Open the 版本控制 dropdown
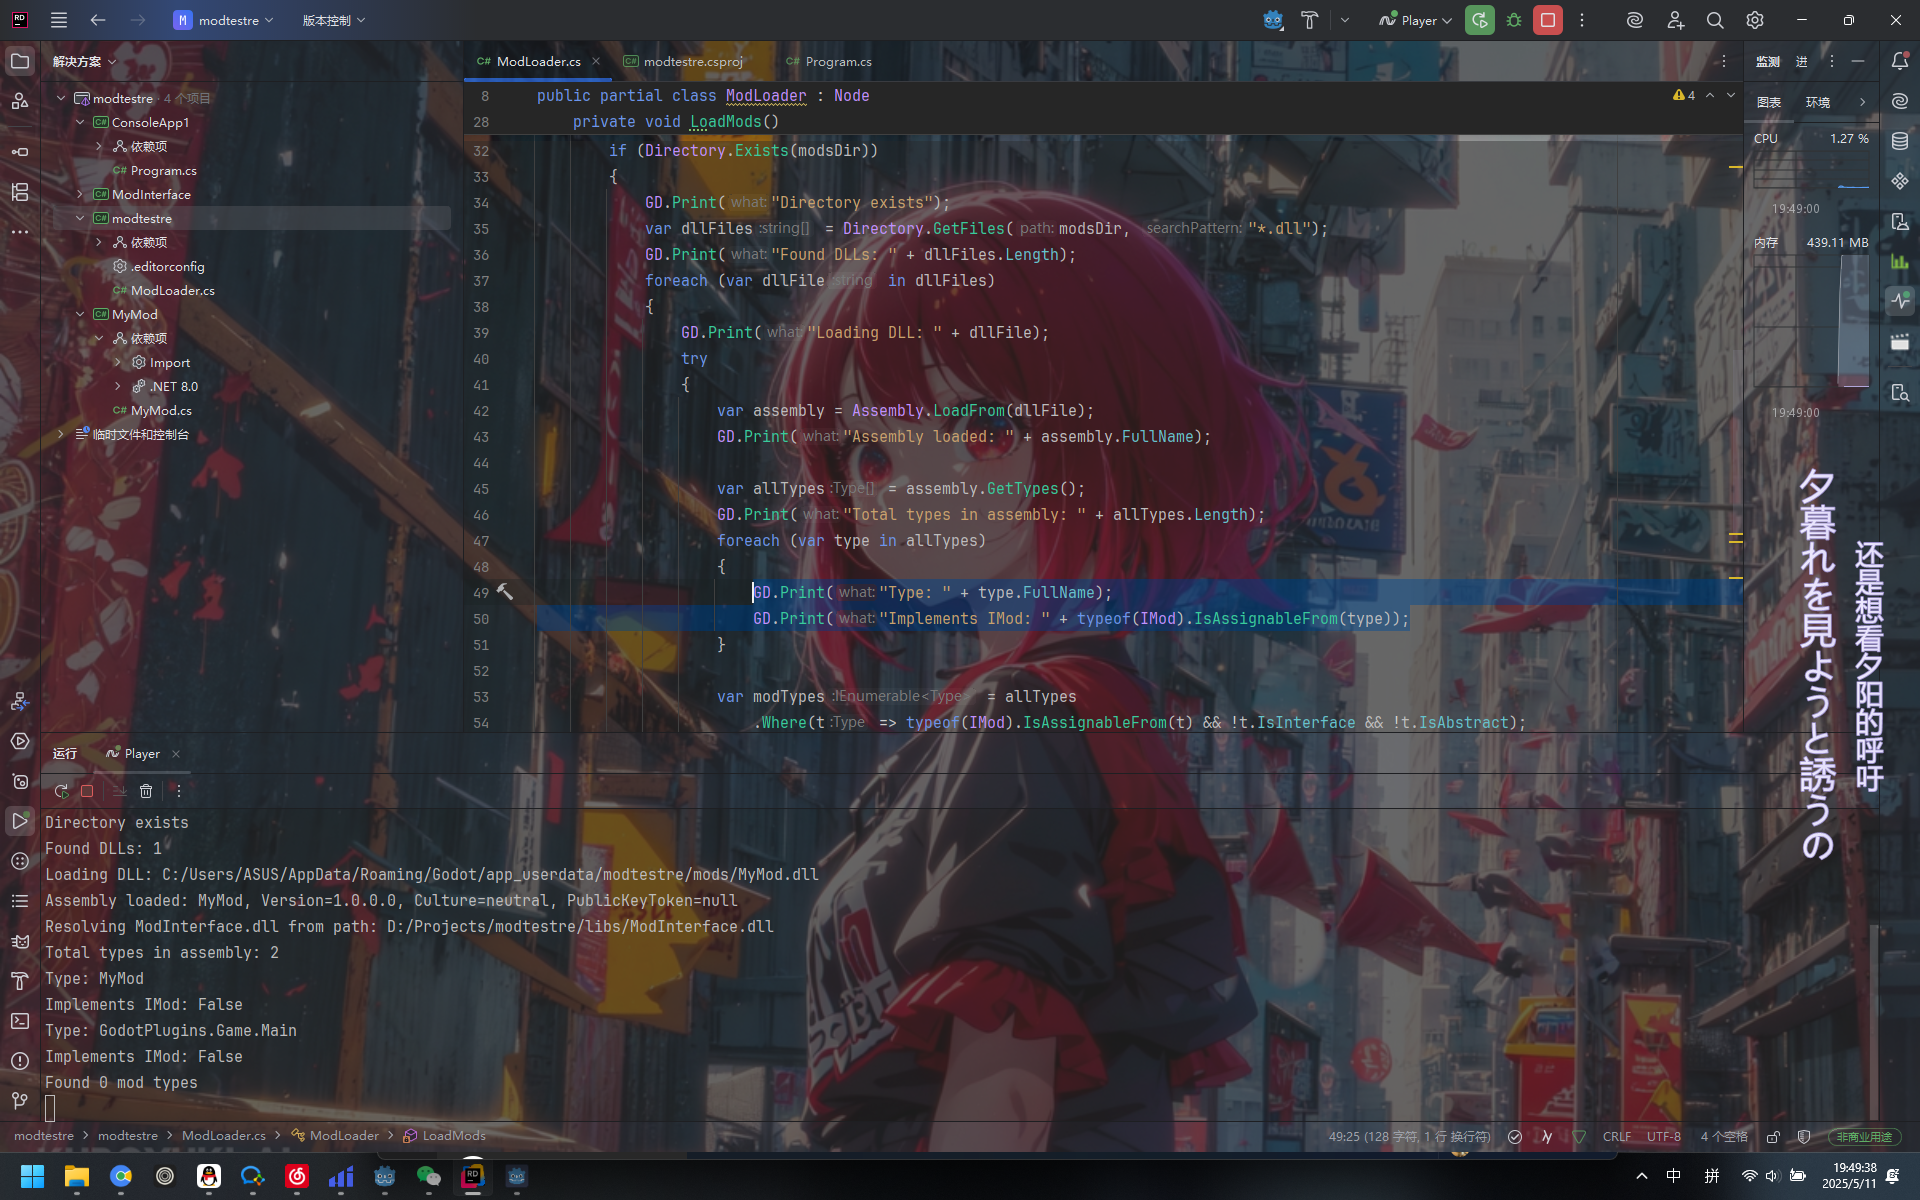Image resolution: width=1920 pixels, height=1200 pixels. 334,20
